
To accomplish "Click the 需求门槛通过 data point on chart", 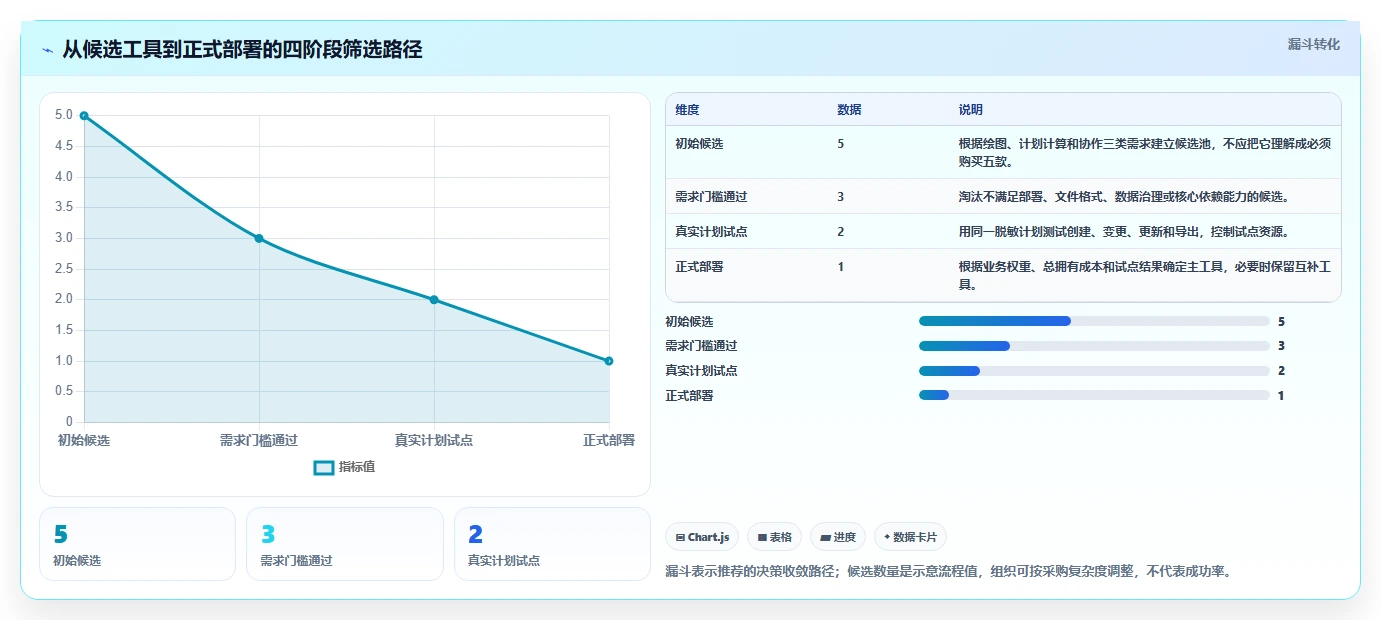I will pos(259,238).
